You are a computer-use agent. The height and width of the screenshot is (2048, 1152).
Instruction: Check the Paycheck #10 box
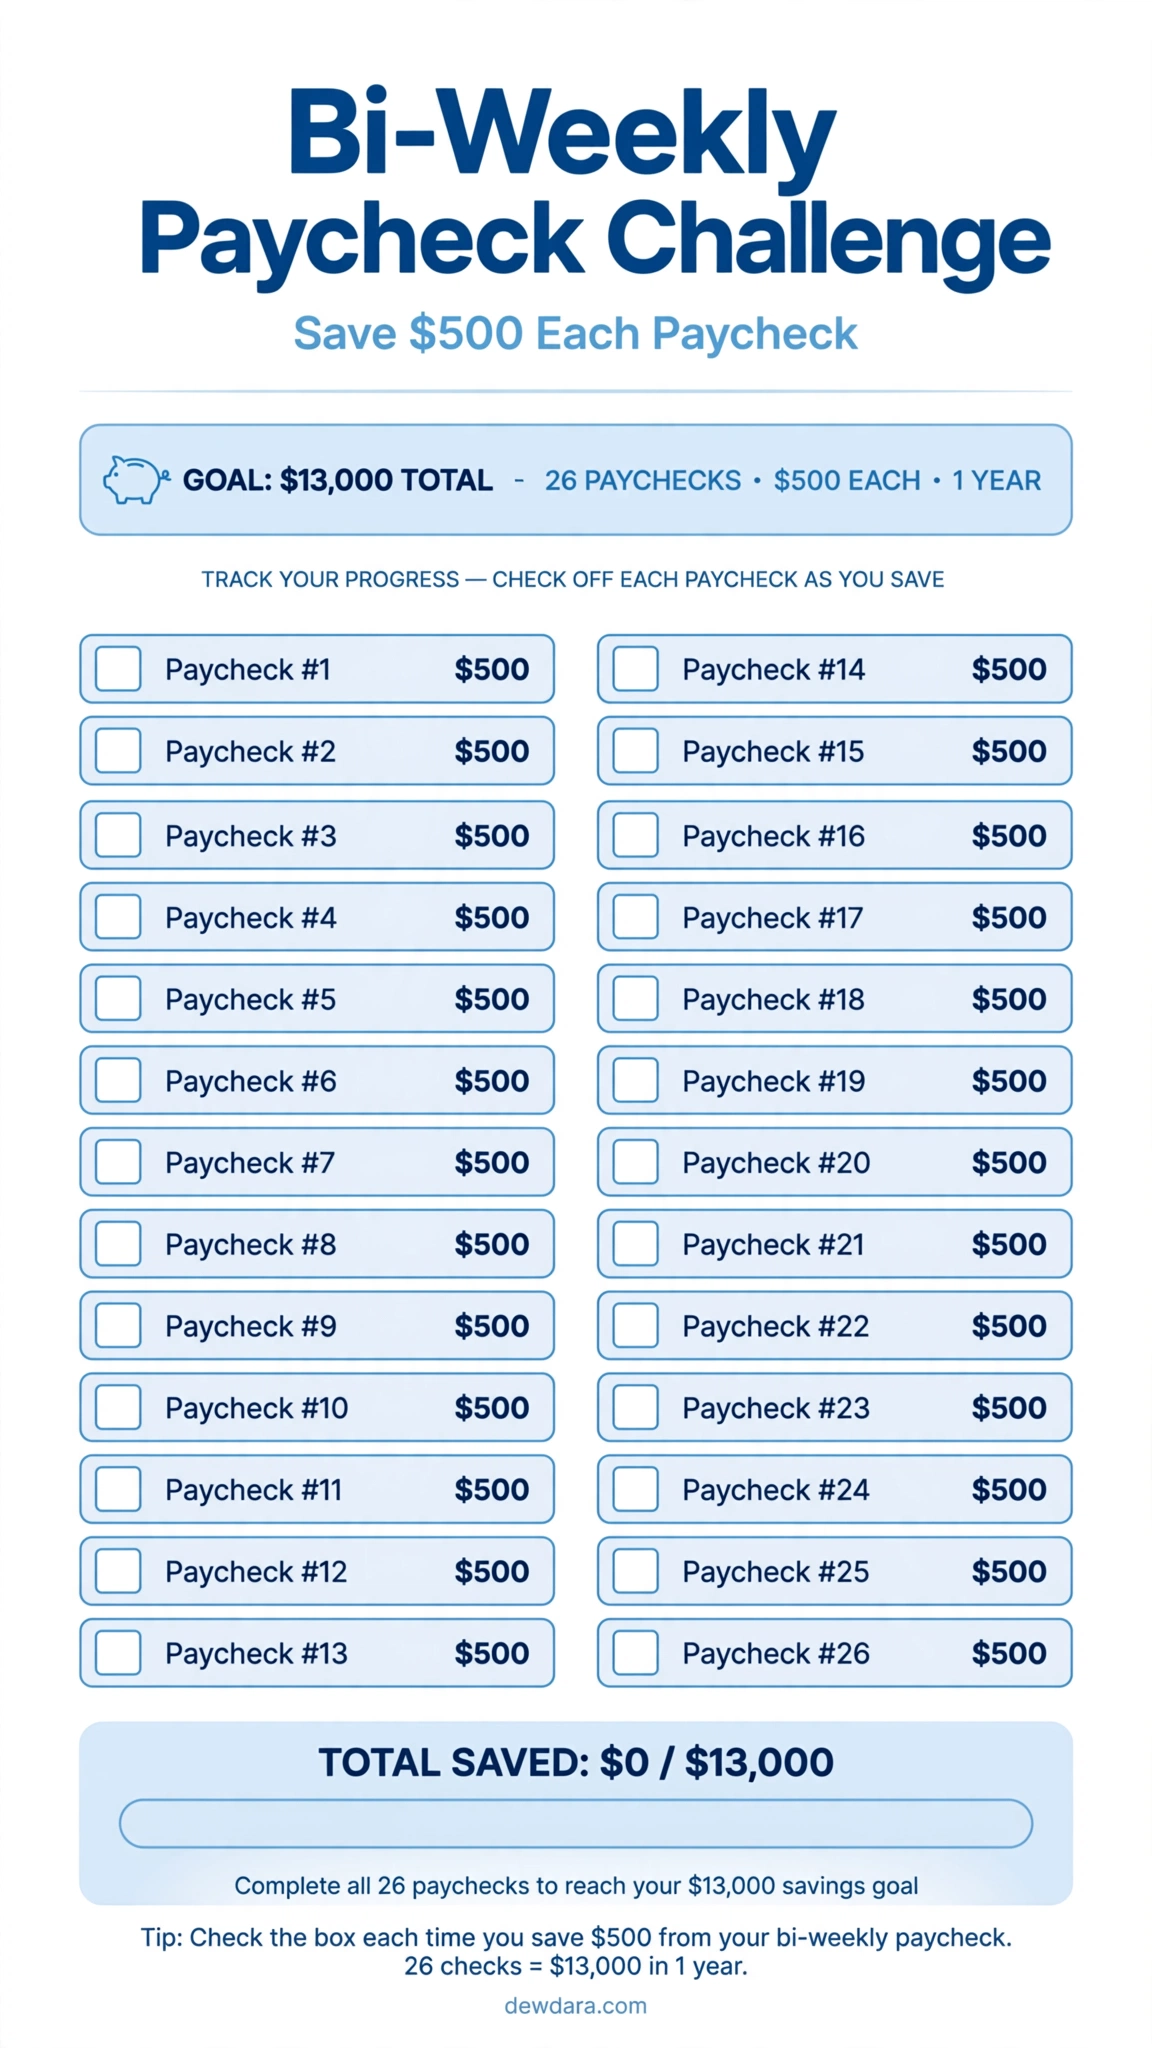118,1408
